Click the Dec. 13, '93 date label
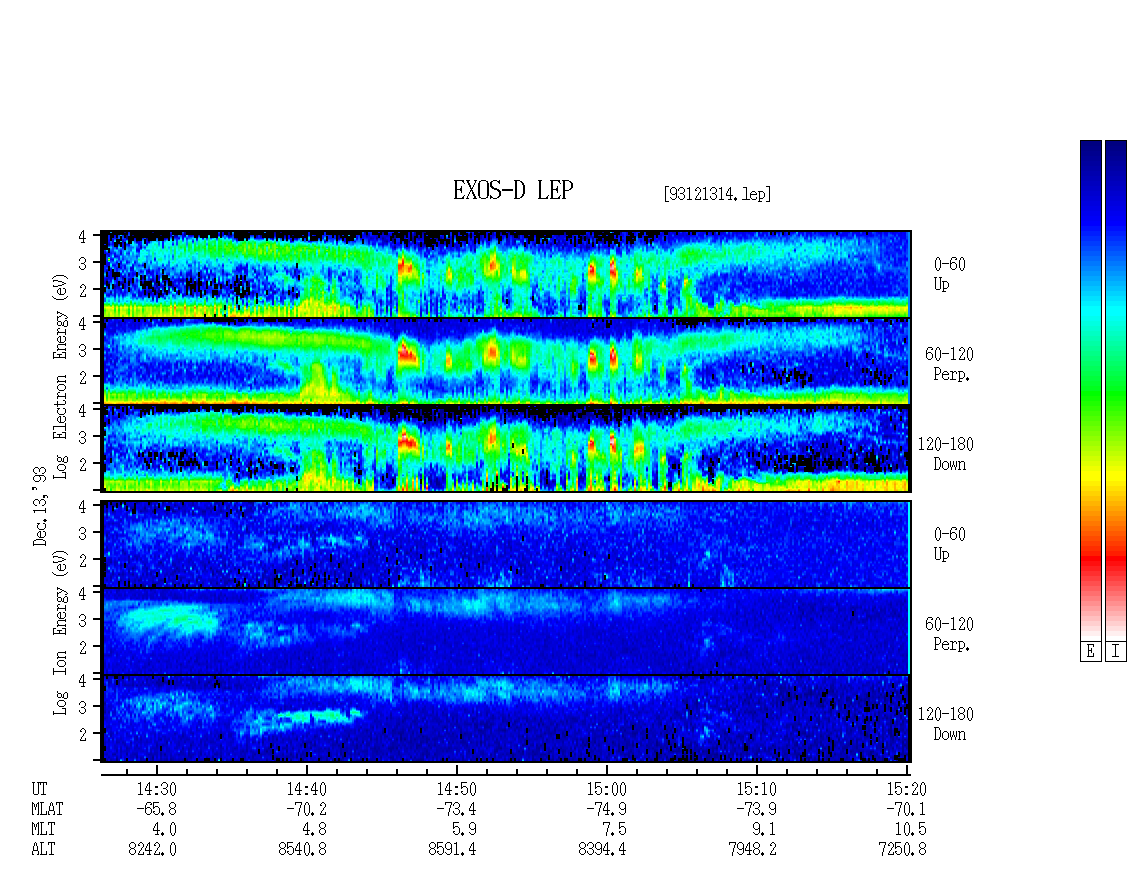Viewport: 1130px width, 875px height. tap(40, 506)
